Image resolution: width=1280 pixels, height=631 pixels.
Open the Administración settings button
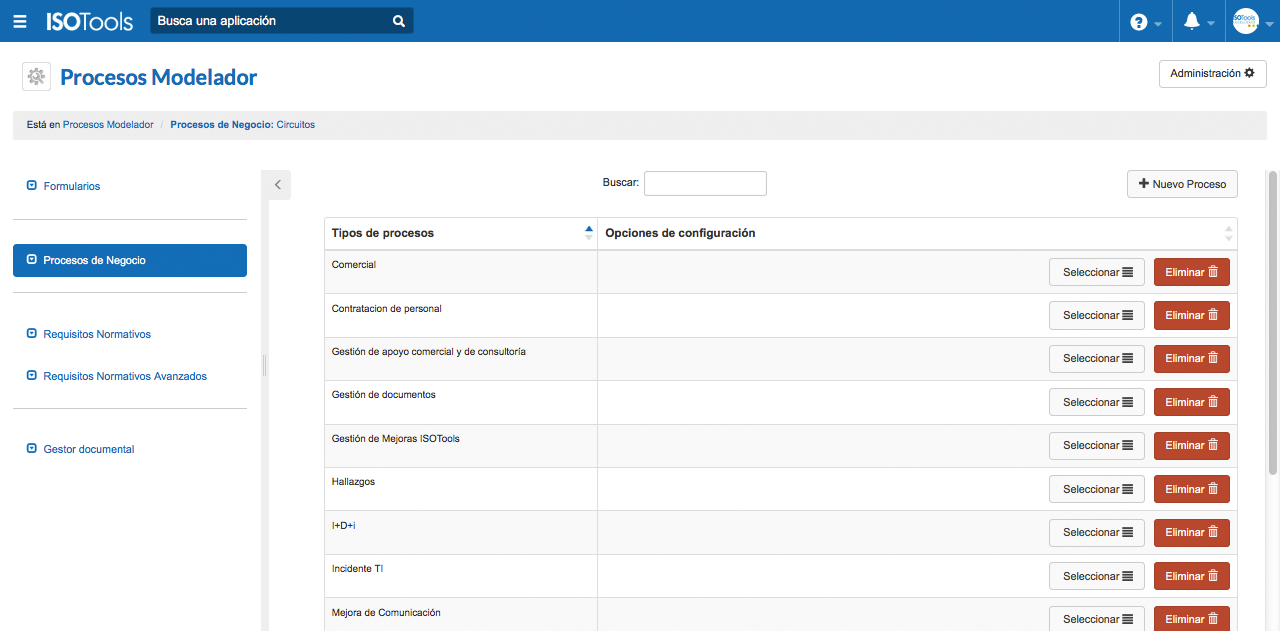pos(1212,74)
